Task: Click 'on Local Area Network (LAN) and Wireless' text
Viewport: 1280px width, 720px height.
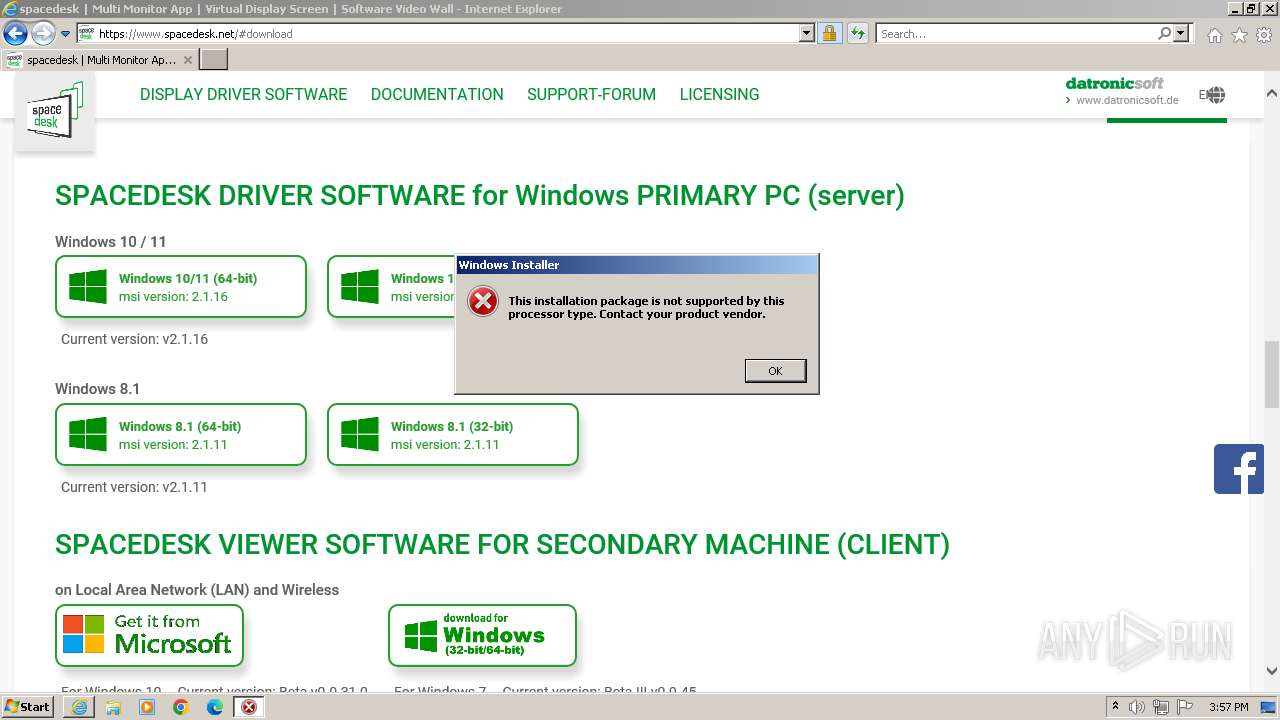Action: [197, 590]
